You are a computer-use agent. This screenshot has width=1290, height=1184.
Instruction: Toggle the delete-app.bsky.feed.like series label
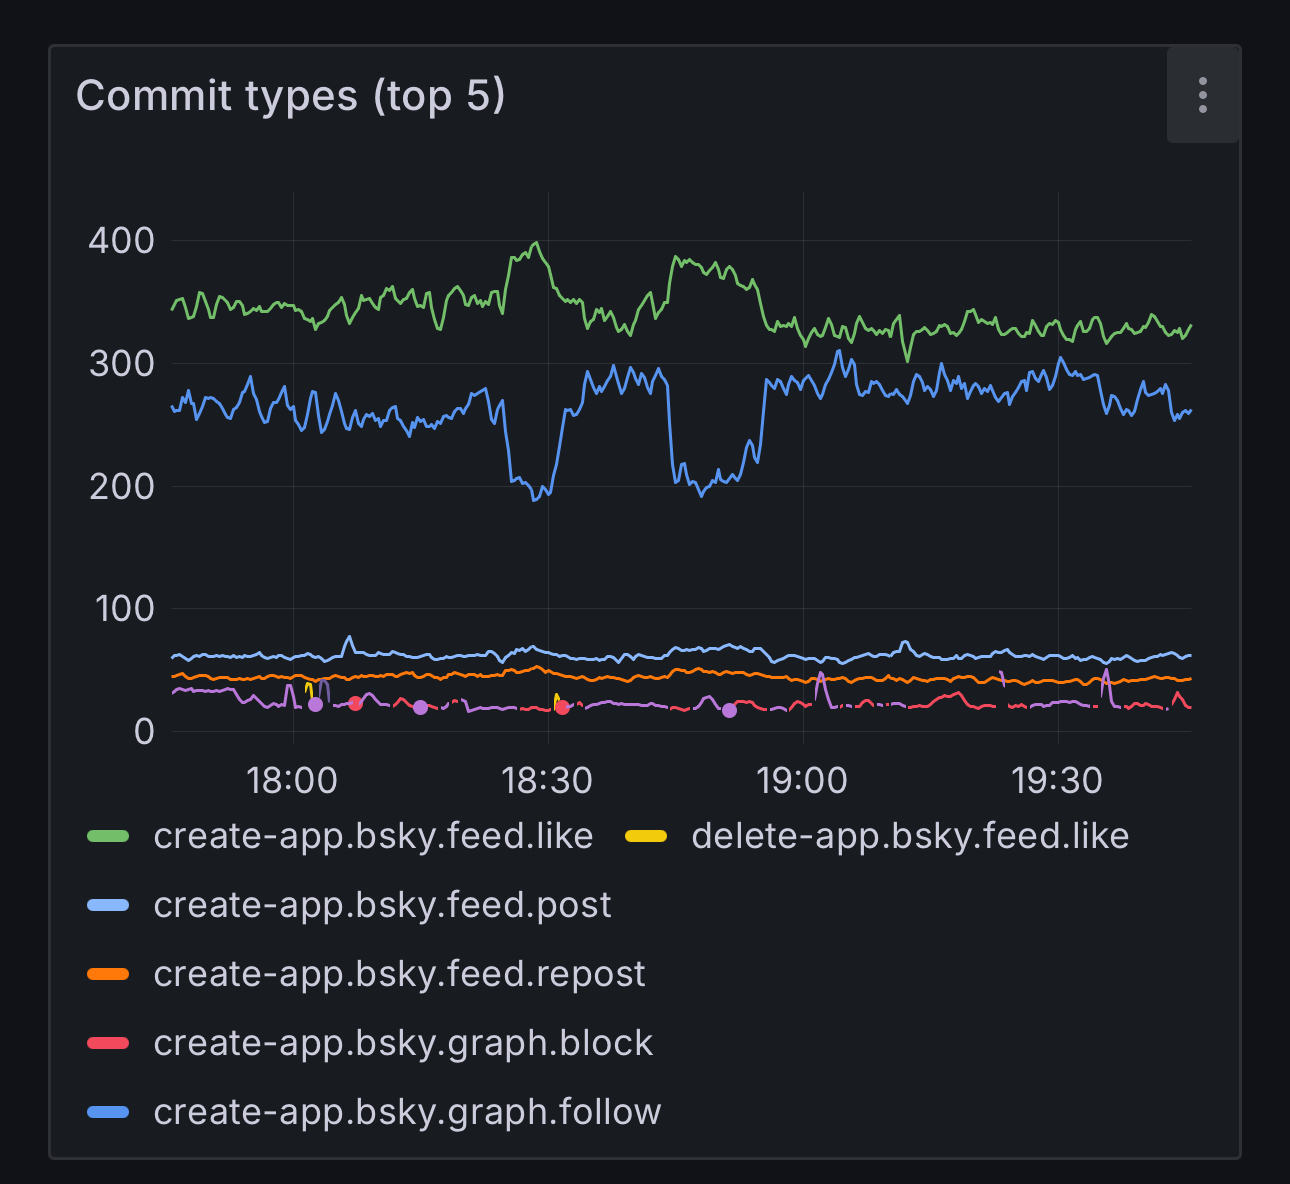point(909,836)
